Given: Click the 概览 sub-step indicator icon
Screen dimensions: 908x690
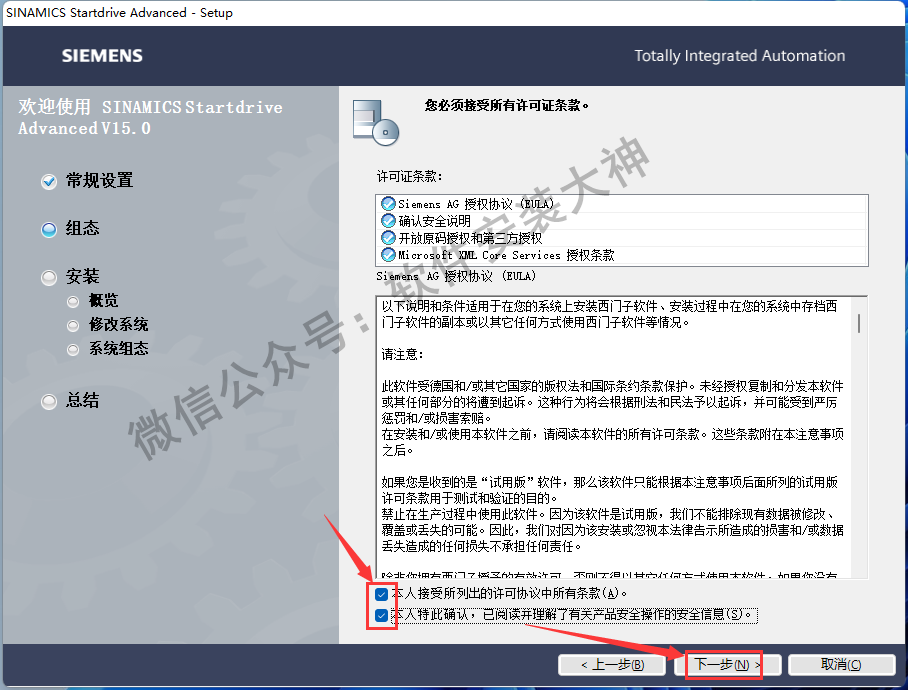Looking at the screenshot, I should [73, 302].
